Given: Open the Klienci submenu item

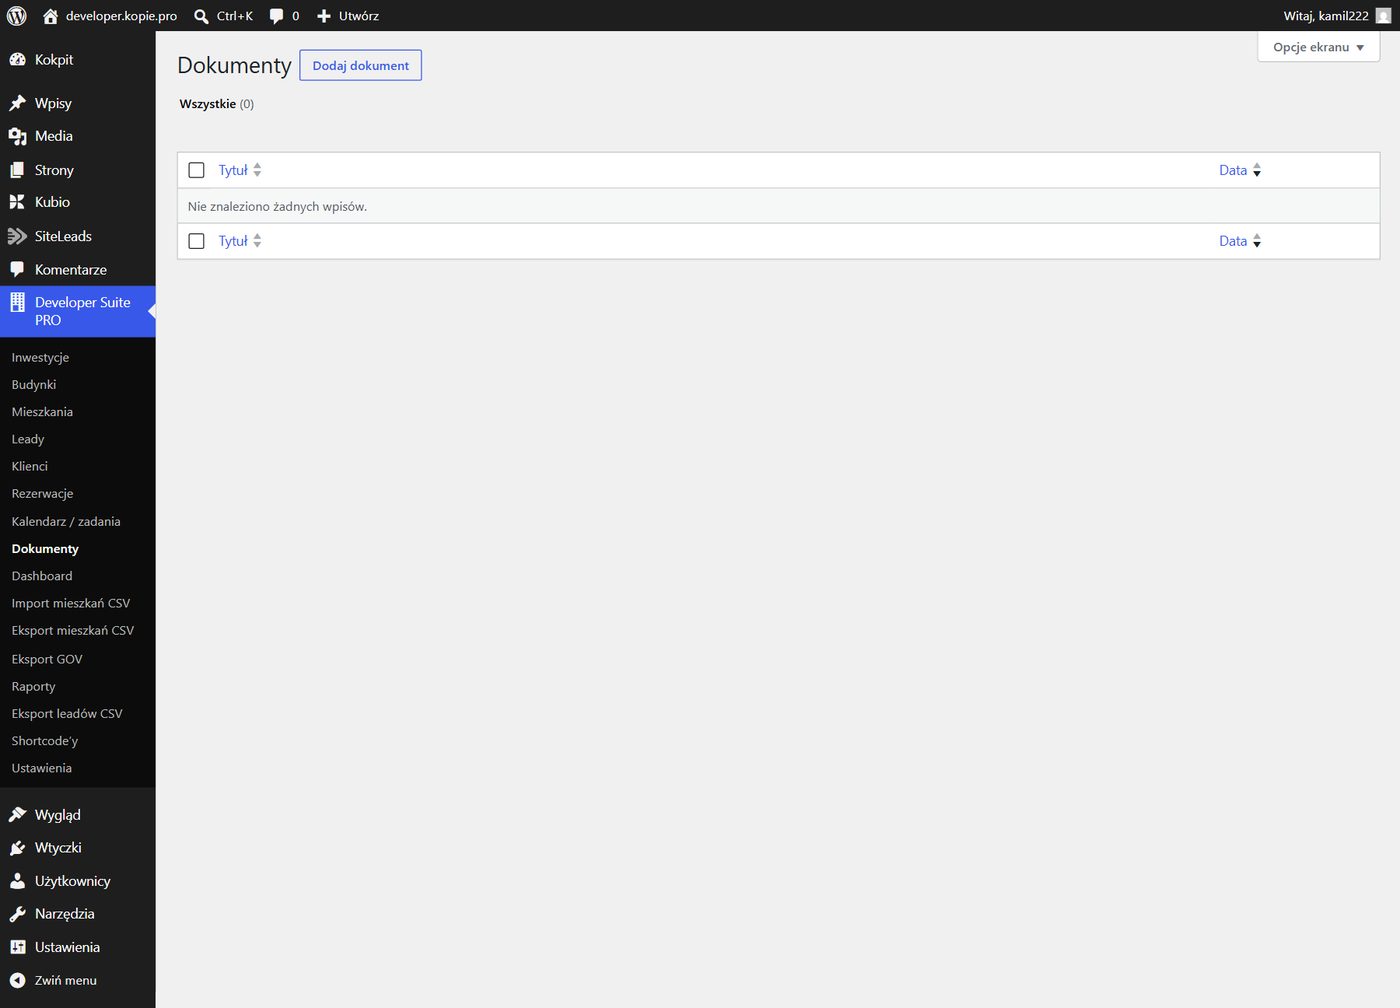Looking at the screenshot, I should click(30, 466).
